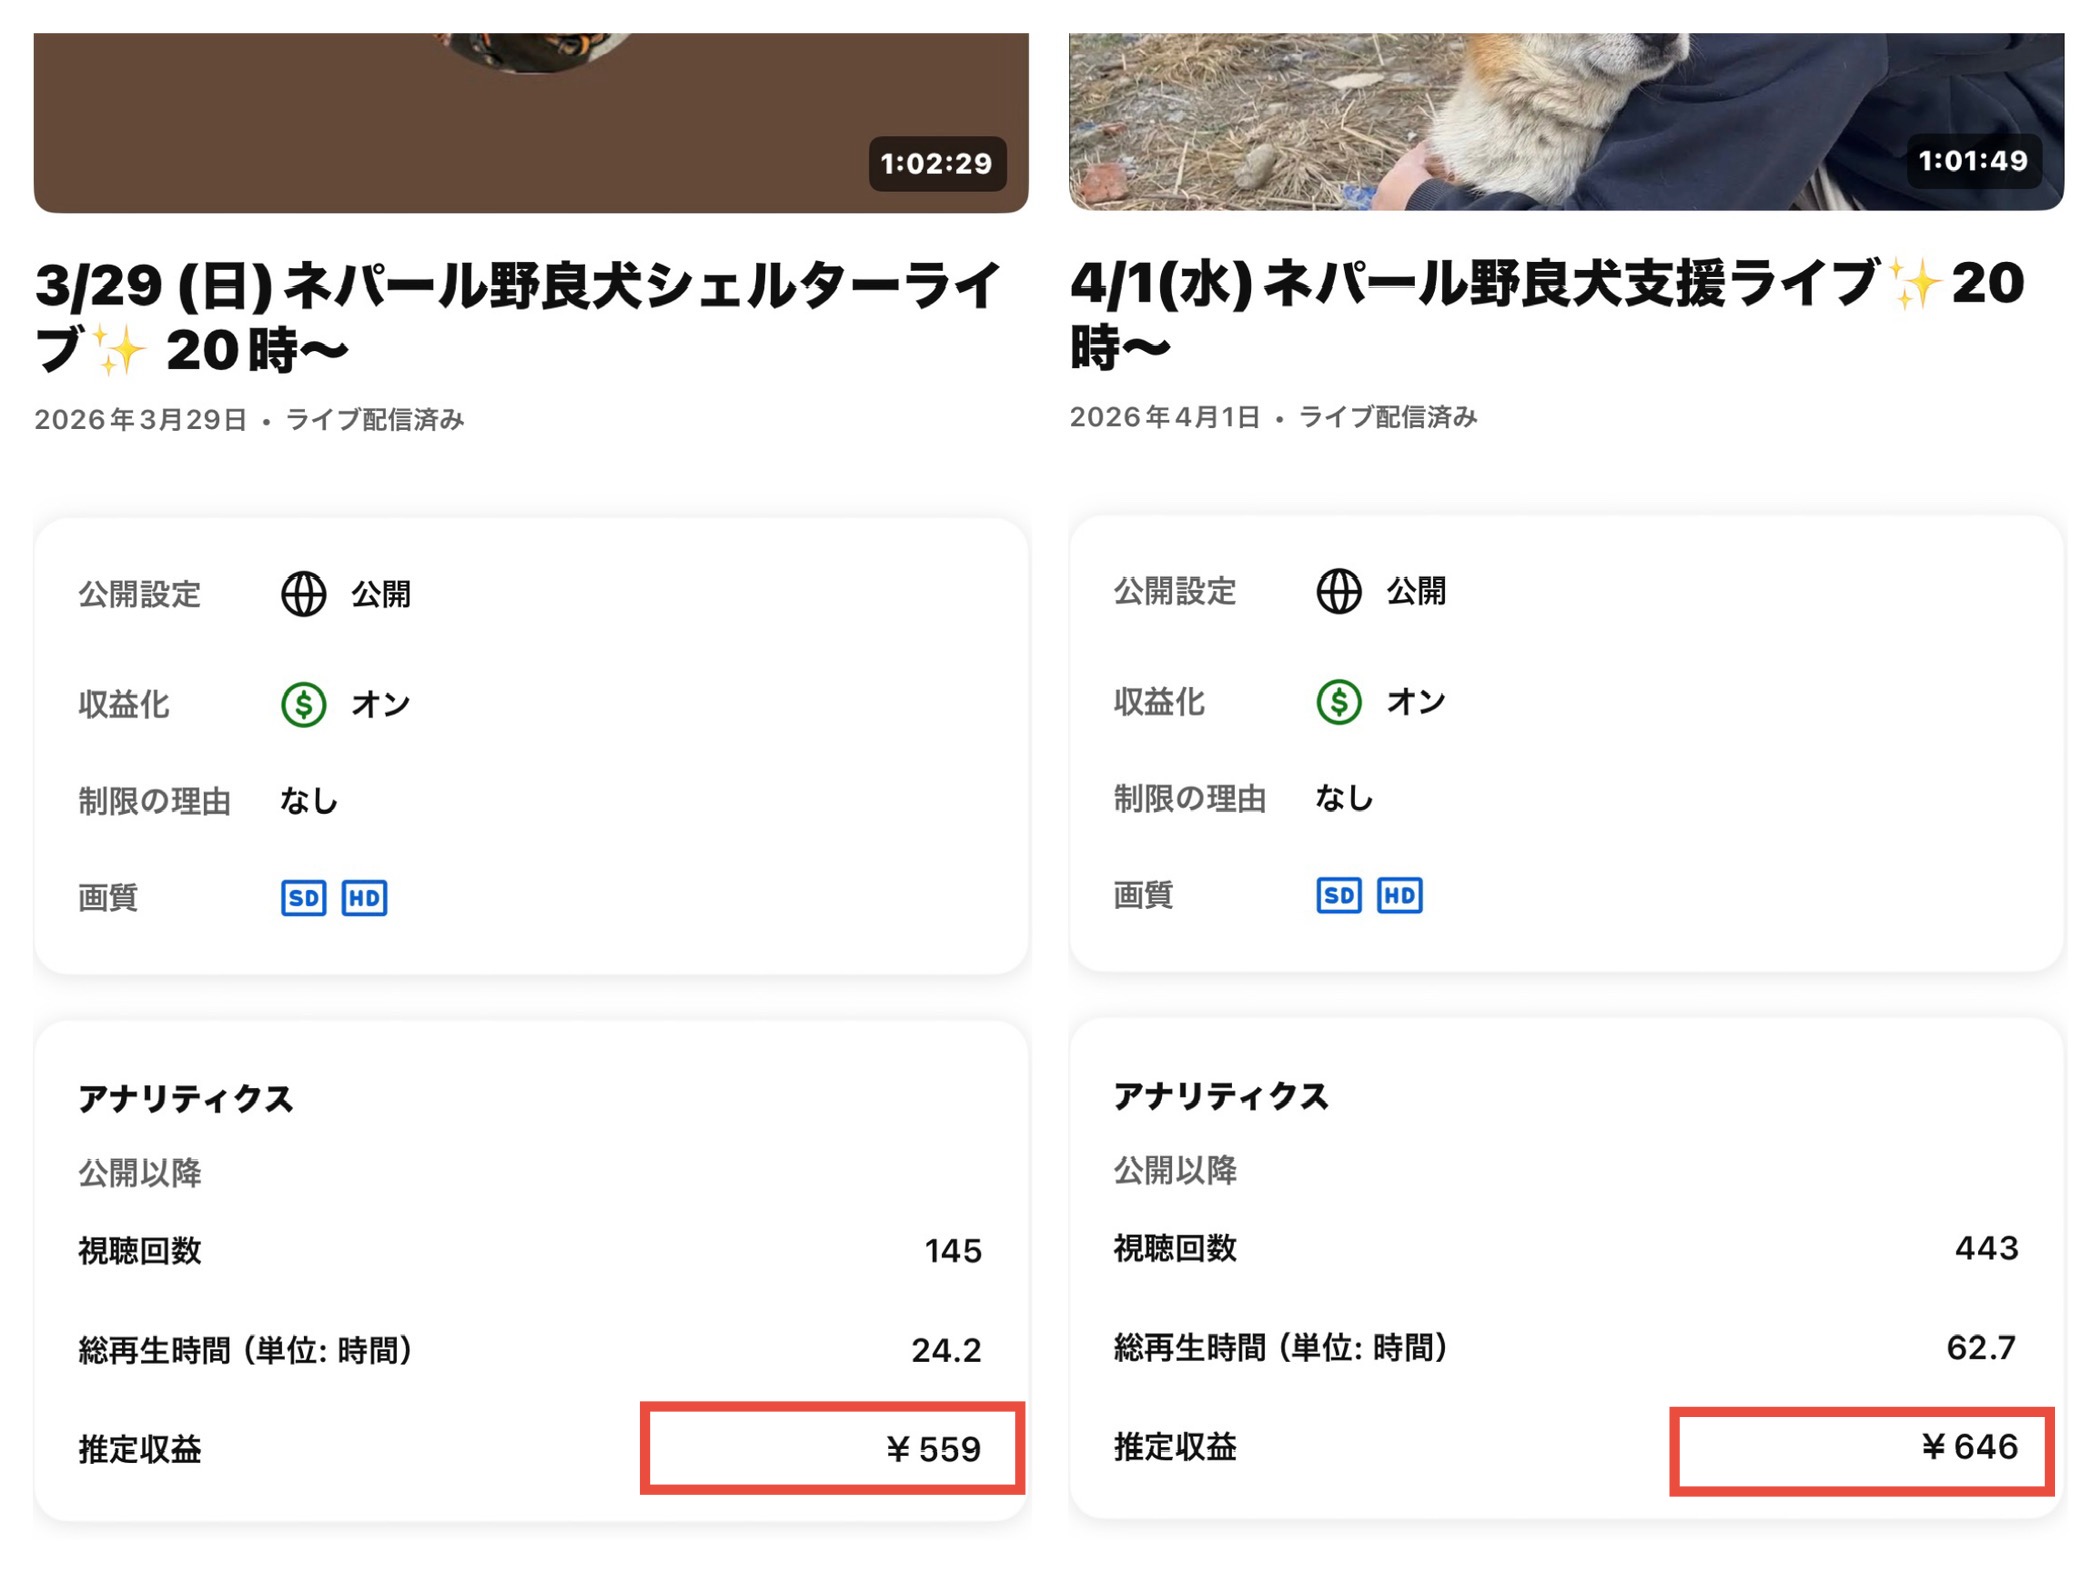This screenshot has height=1575, width=2100.
Task: Click globe icon in right video's visibility row
Action: pyautogui.click(x=1338, y=591)
